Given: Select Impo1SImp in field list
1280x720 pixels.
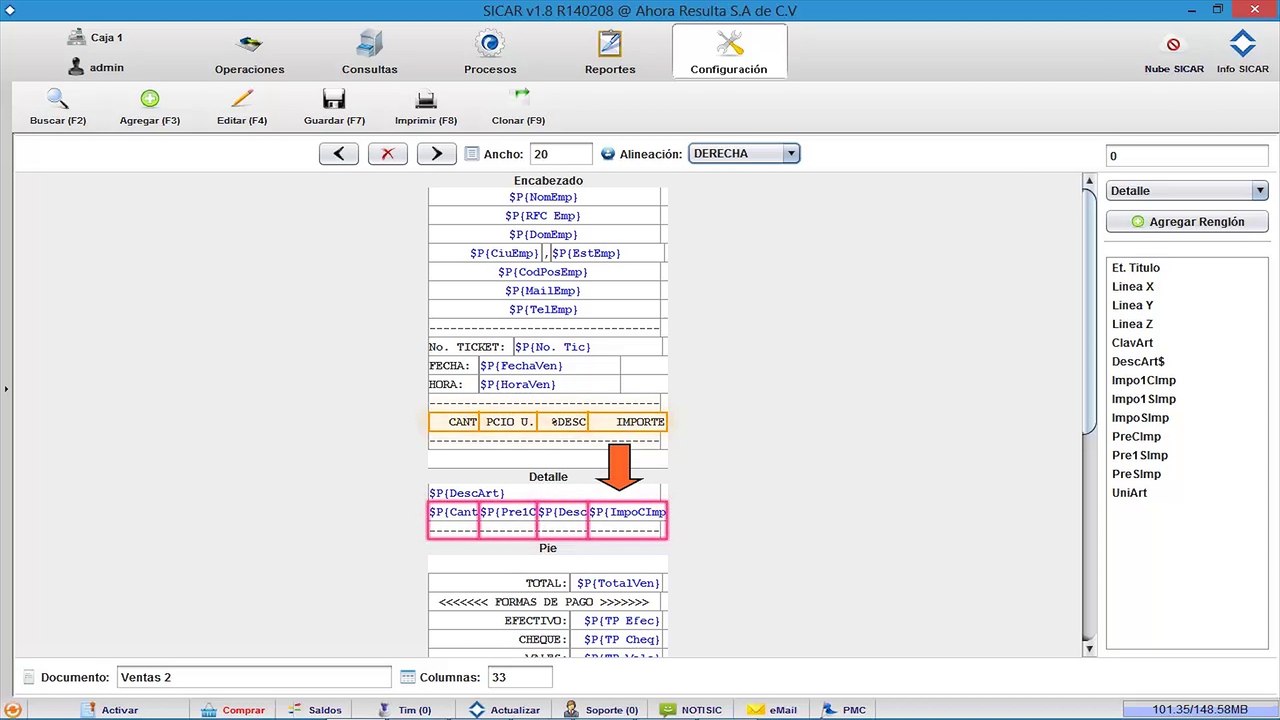Looking at the screenshot, I should (x=1144, y=399).
